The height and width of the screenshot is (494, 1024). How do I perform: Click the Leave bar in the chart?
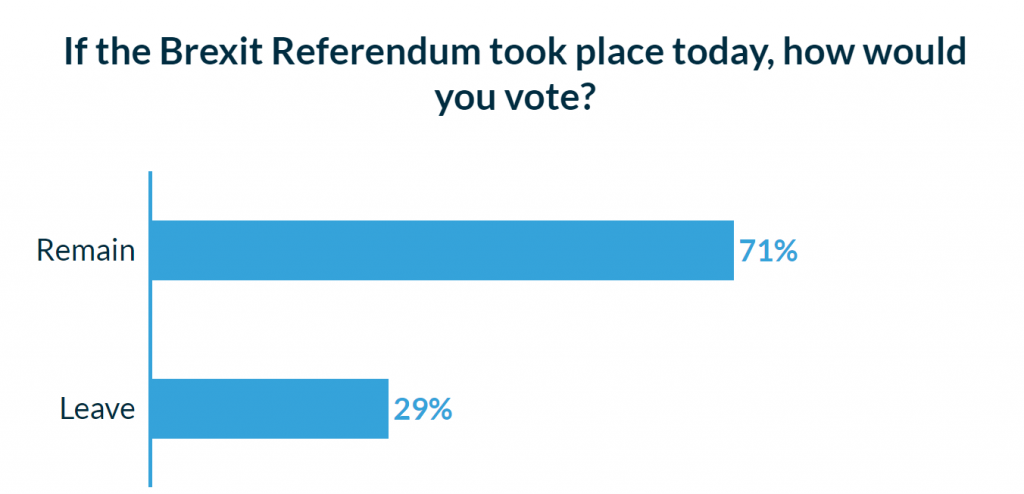268,408
